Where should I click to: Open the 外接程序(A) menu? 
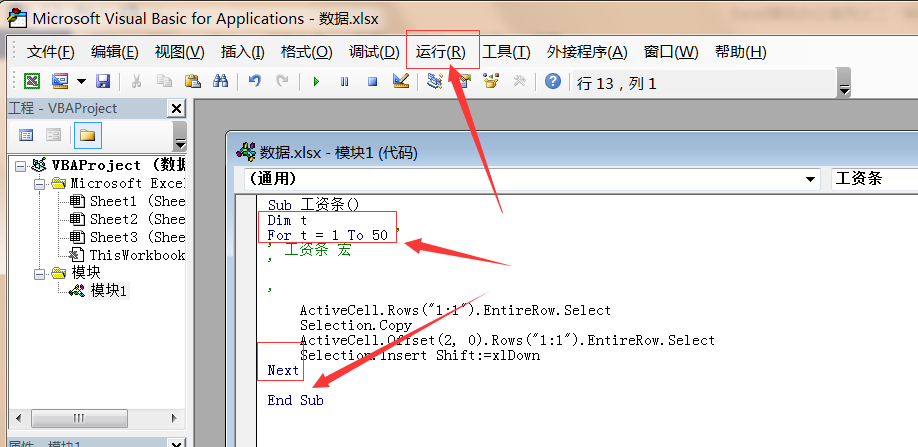click(x=587, y=52)
